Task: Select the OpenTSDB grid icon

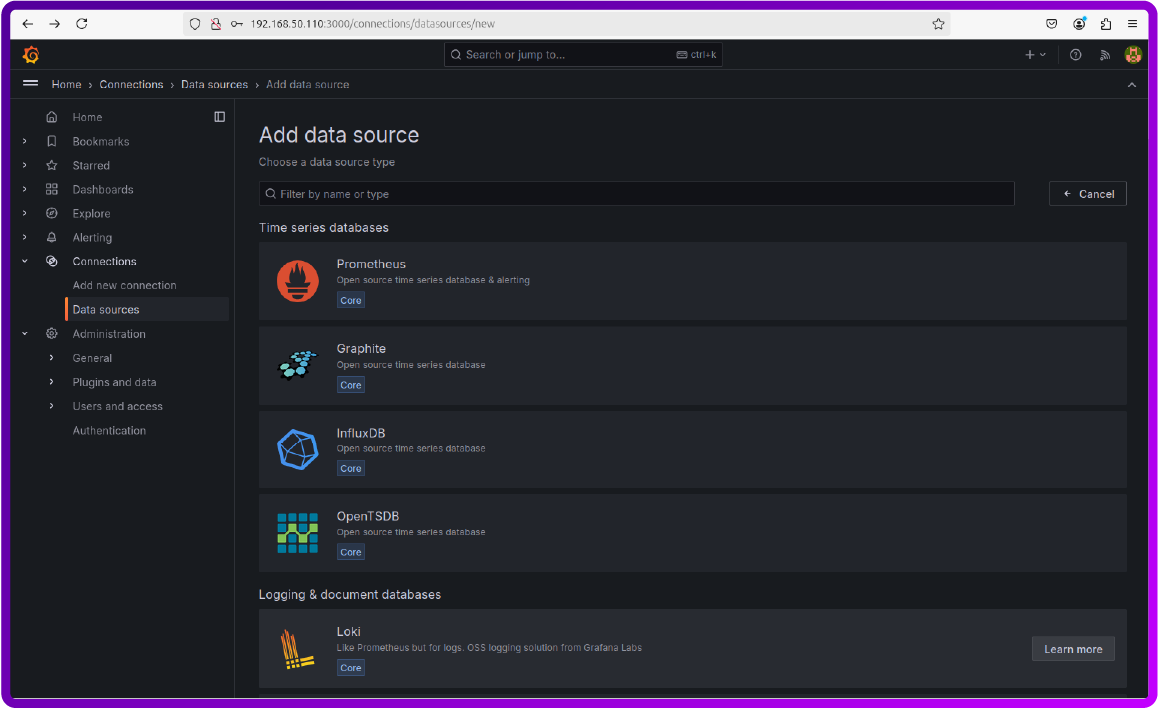Action: click(x=297, y=532)
